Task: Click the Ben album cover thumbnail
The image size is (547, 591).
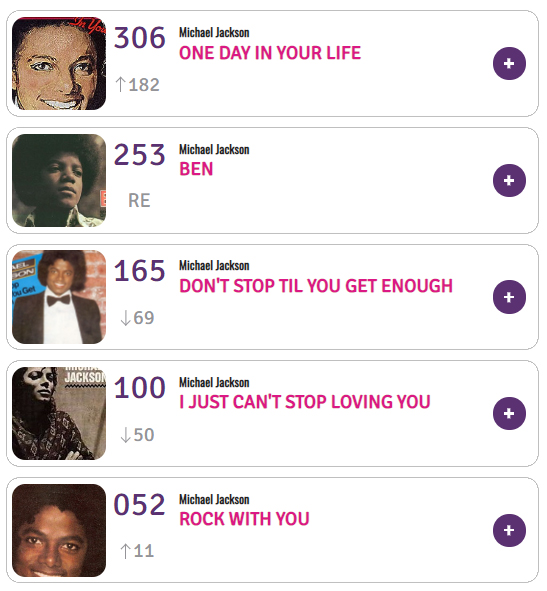Action: (x=59, y=180)
